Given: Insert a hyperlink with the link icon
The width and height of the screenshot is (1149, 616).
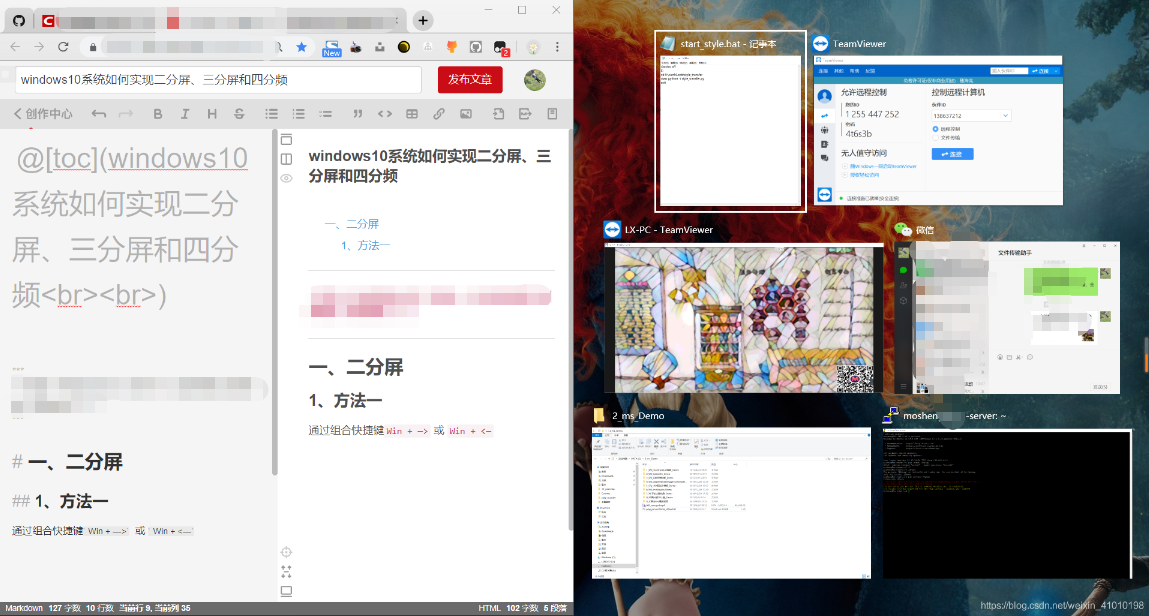Looking at the screenshot, I should (438, 113).
